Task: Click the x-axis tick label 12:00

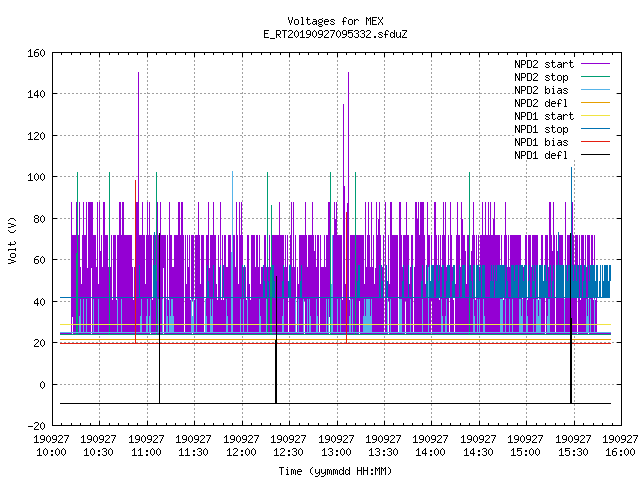Action: pos(241,452)
